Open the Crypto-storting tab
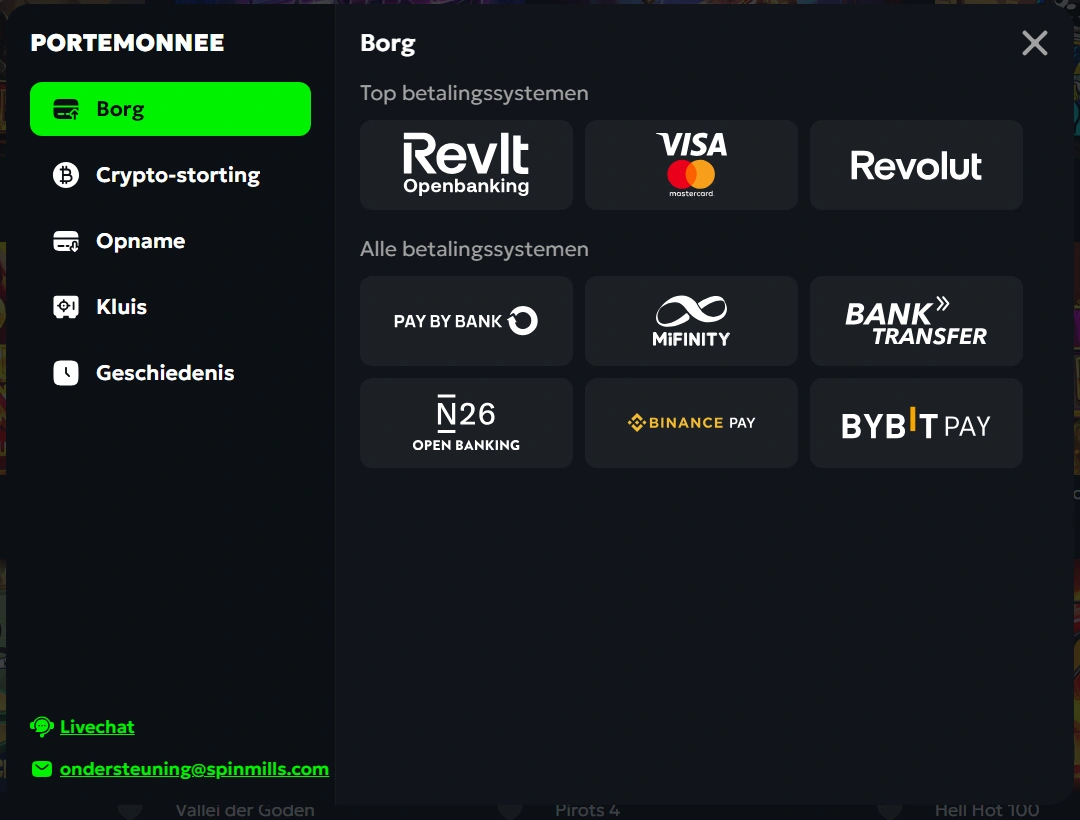1080x820 pixels. [177, 175]
